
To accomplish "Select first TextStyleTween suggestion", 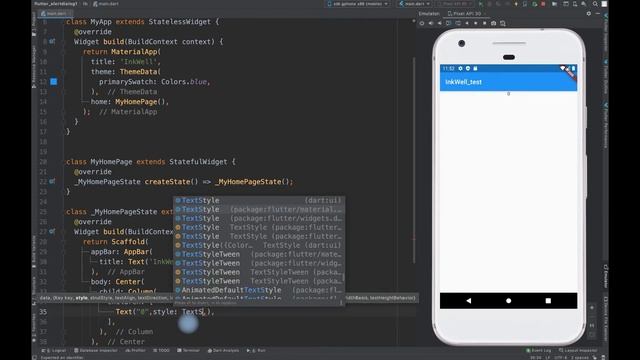I will [259, 254].
